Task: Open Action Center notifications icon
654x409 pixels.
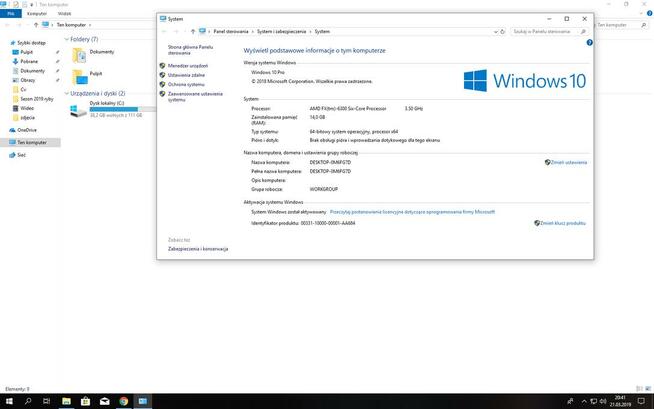Action: [x=641, y=401]
